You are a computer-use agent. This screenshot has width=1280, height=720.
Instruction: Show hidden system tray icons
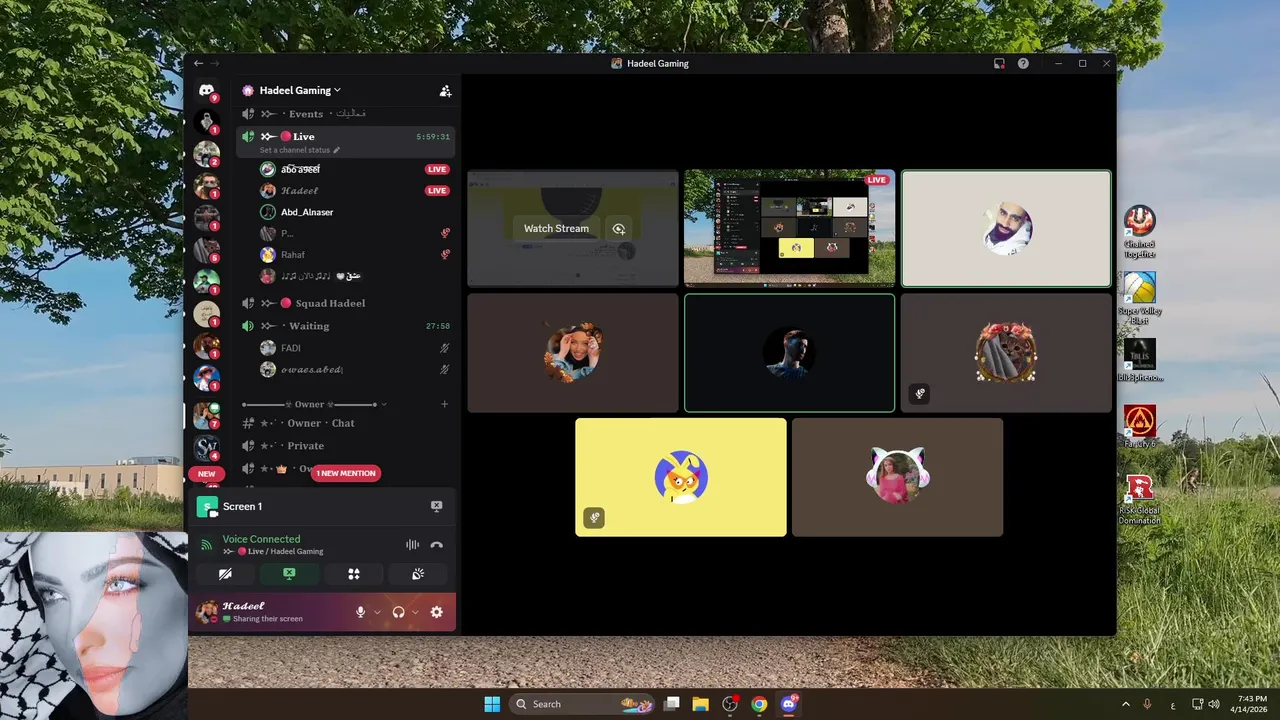point(1126,704)
